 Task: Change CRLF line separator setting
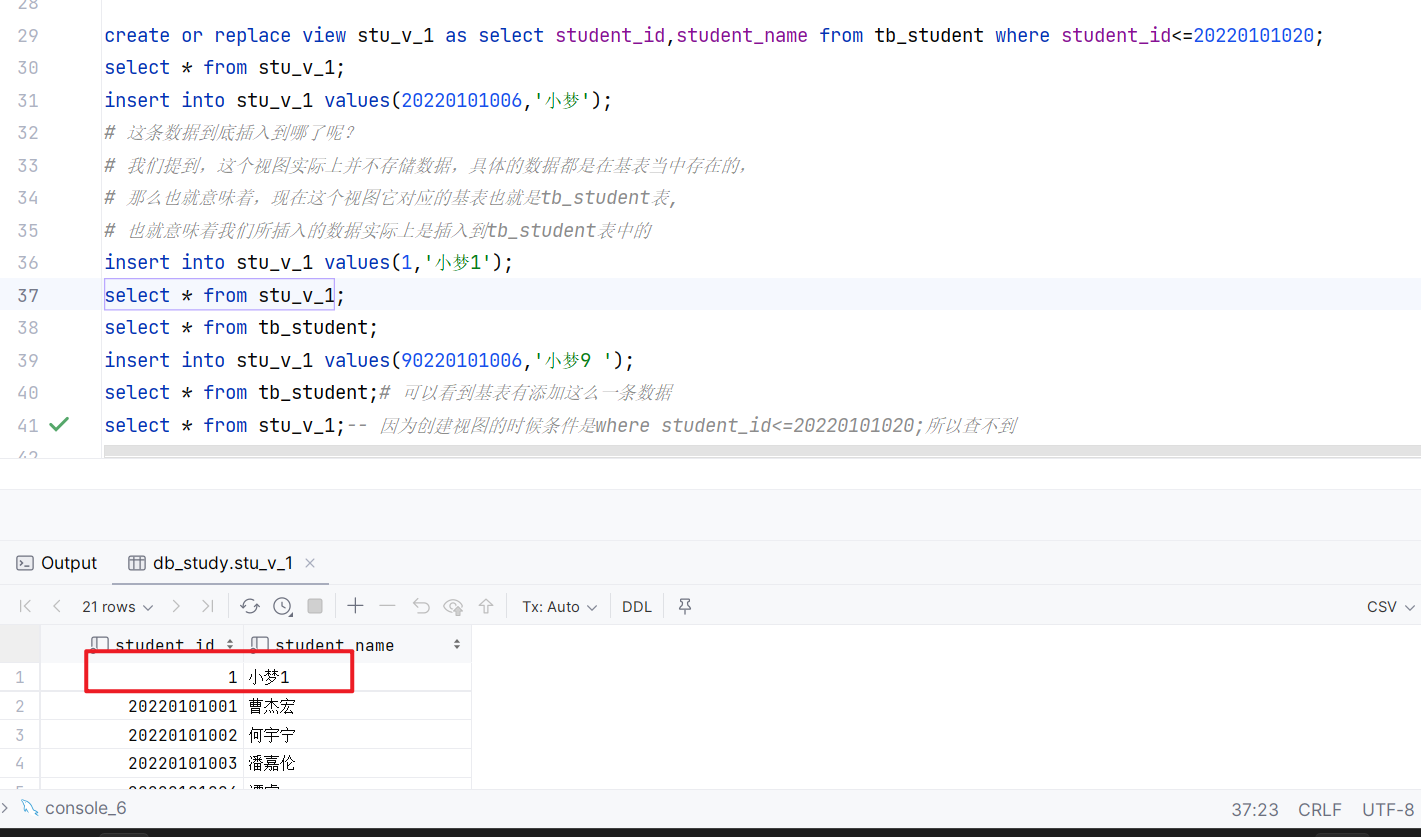pos(1320,809)
